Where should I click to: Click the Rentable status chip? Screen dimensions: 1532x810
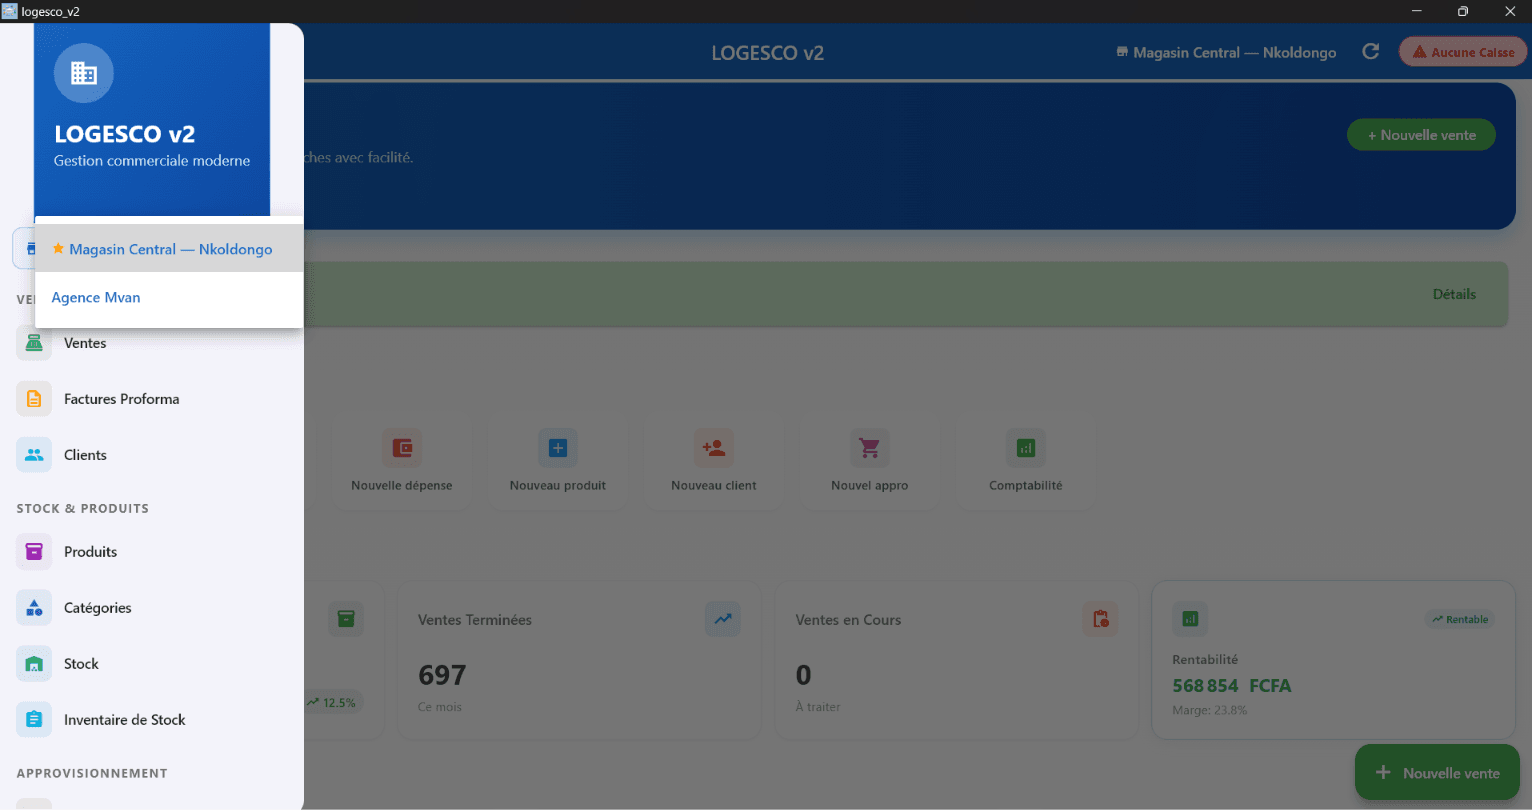1460,619
